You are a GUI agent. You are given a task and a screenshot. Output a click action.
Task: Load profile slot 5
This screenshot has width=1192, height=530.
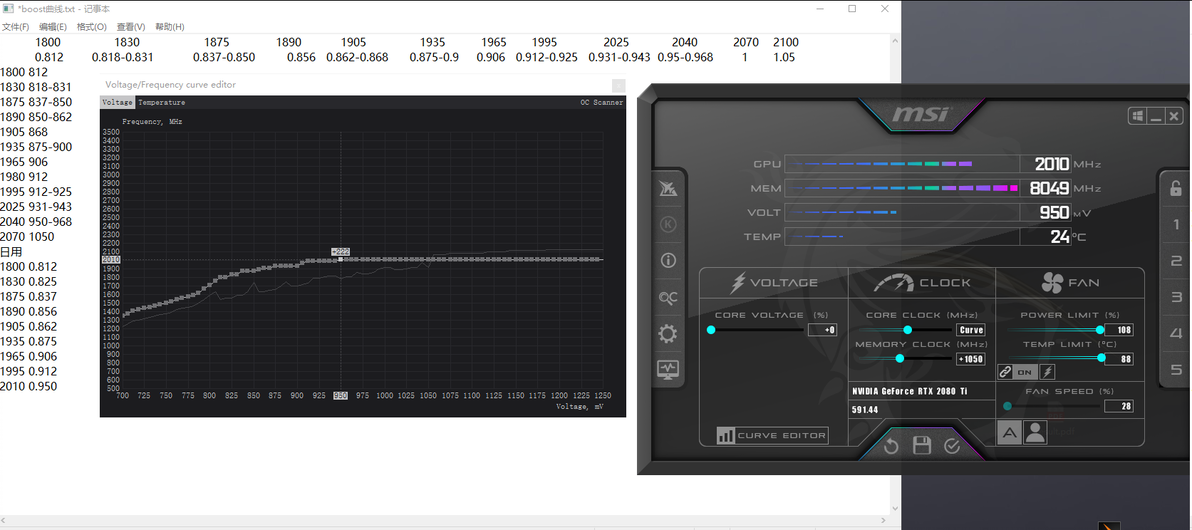coord(1175,370)
